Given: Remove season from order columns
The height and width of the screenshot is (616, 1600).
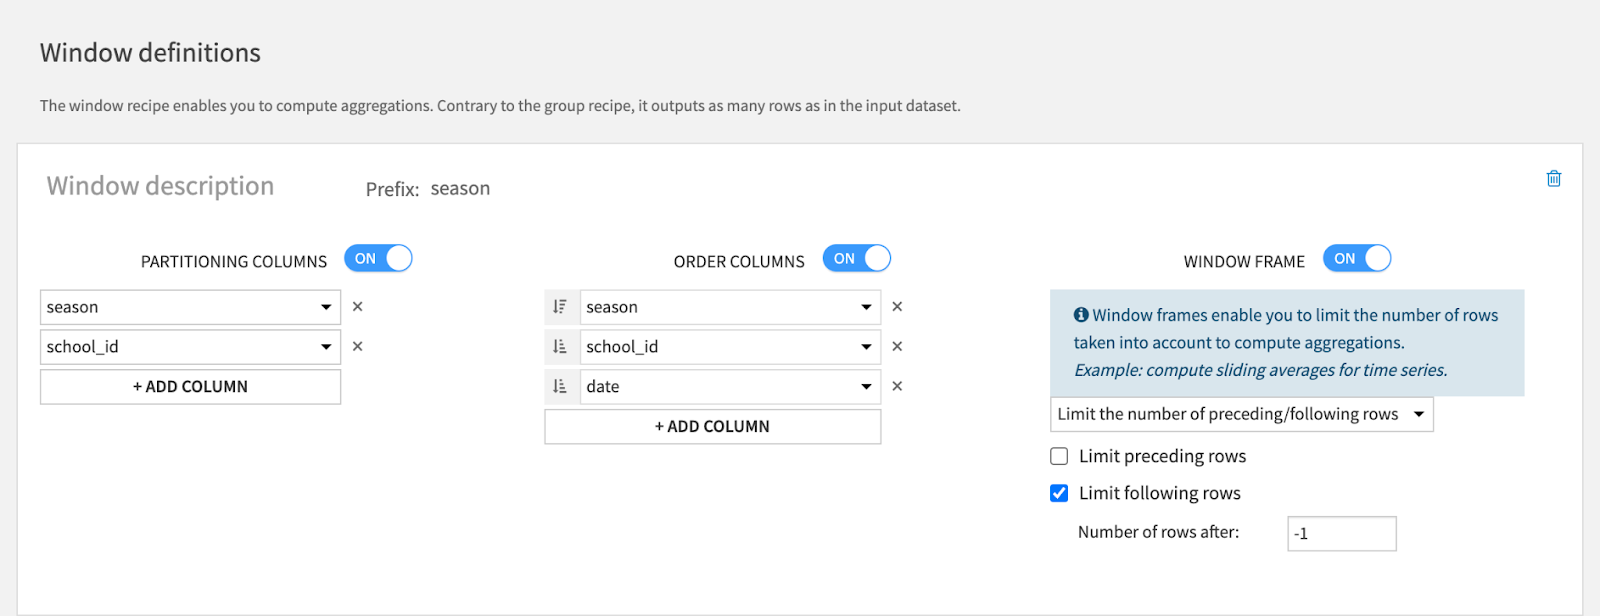Looking at the screenshot, I should tap(897, 307).
